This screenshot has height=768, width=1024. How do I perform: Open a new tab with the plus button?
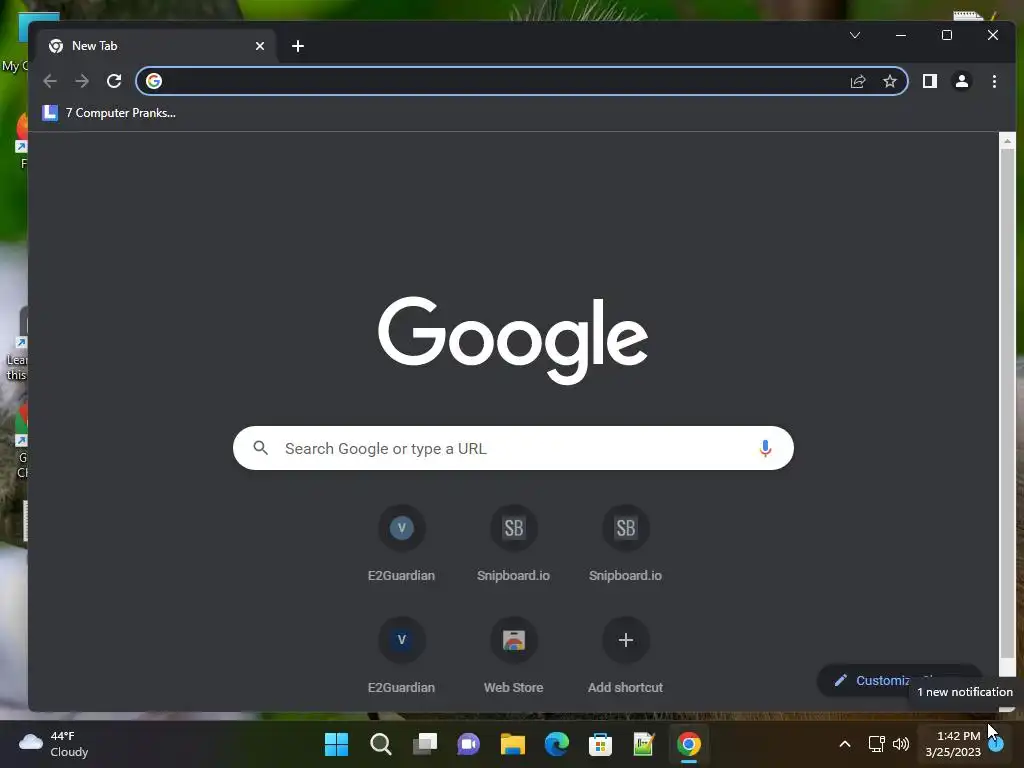point(298,46)
